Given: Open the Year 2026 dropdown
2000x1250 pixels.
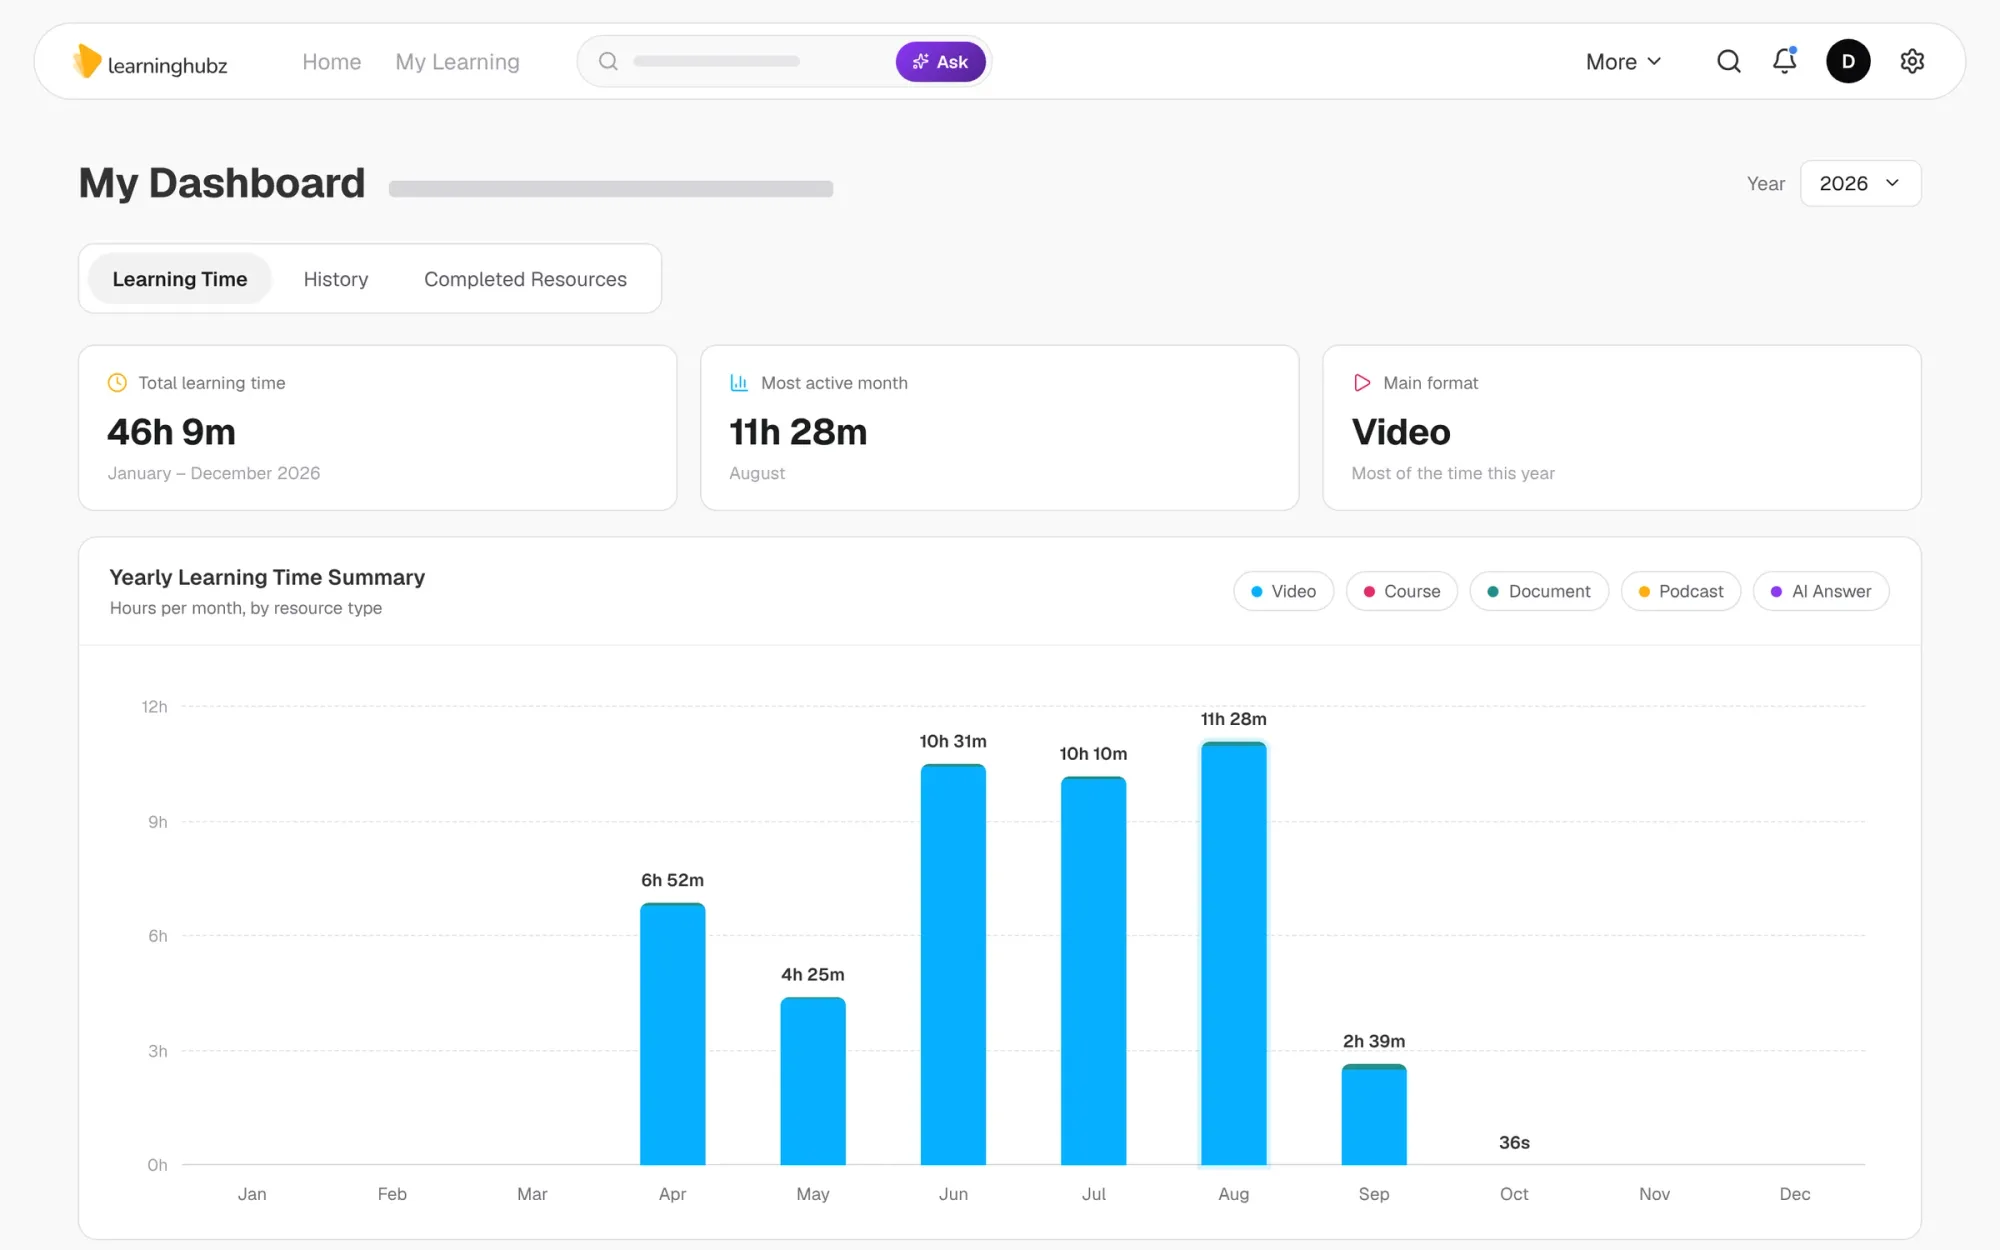Looking at the screenshot, I should click(1860, 183).
